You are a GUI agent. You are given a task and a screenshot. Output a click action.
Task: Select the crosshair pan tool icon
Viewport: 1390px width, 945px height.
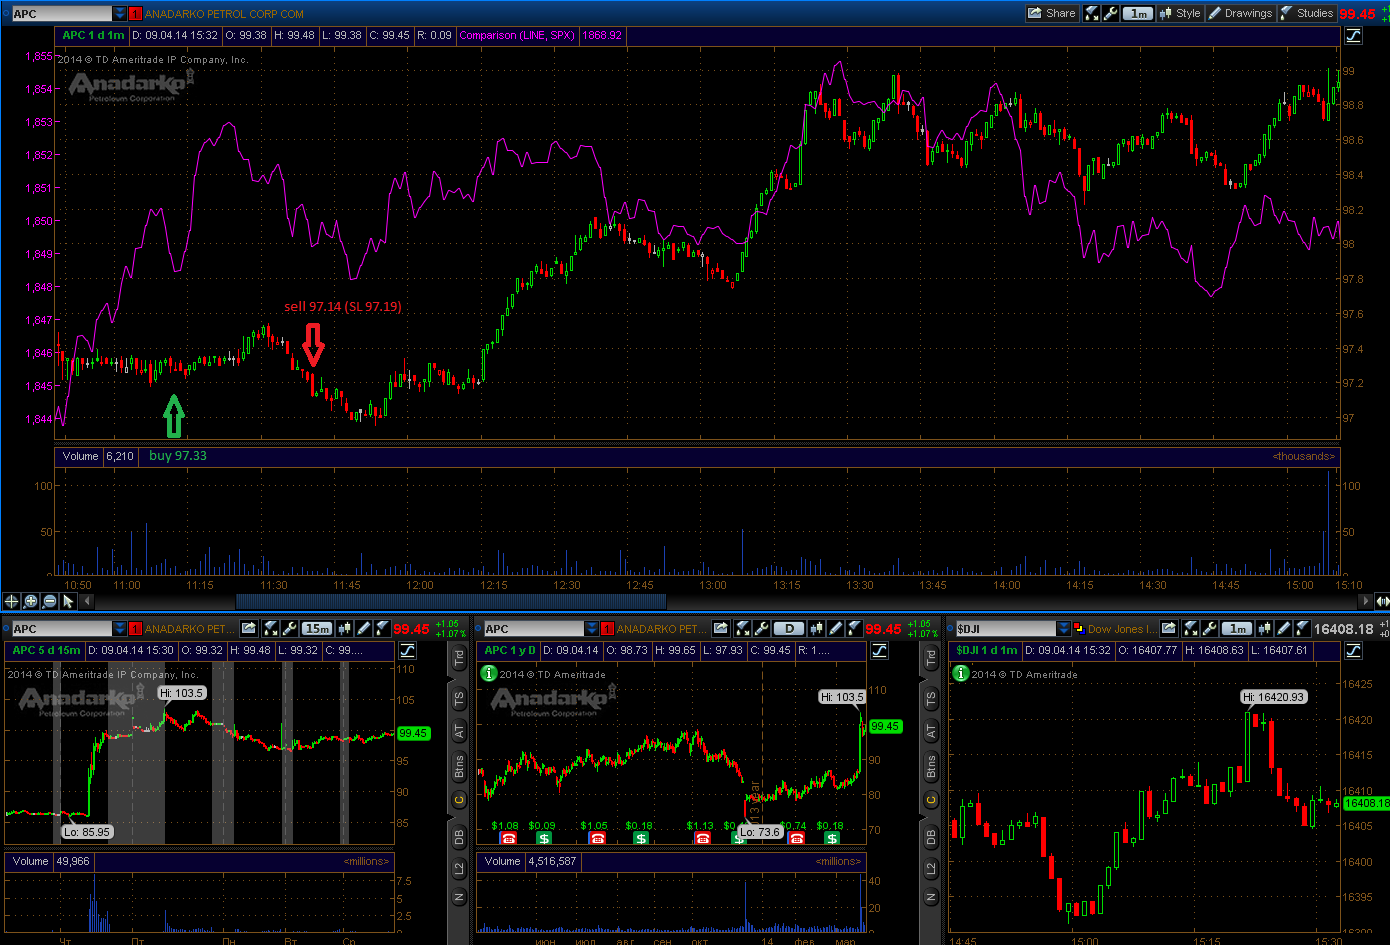coord(11,601)
